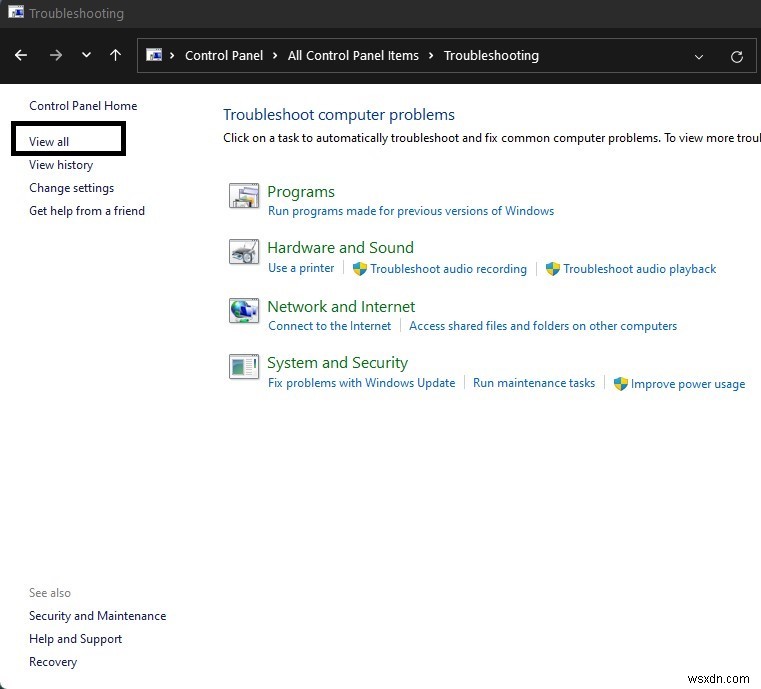Click the Programs category icon
This screenshot has width=761, height=689.
(x=244, y=196)
